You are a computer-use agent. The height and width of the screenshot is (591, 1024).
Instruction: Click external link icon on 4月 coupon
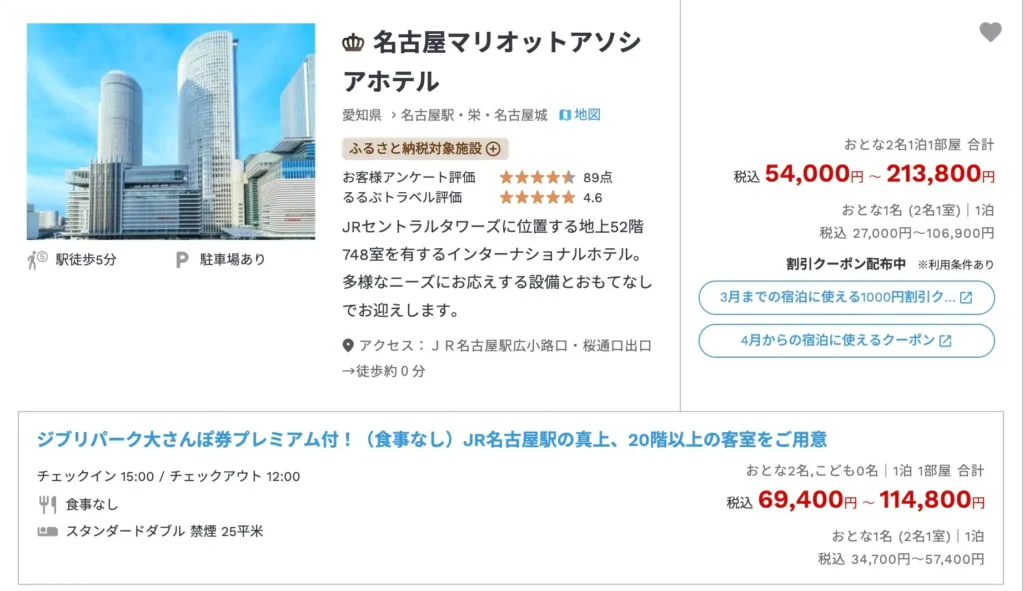[945, 341]
